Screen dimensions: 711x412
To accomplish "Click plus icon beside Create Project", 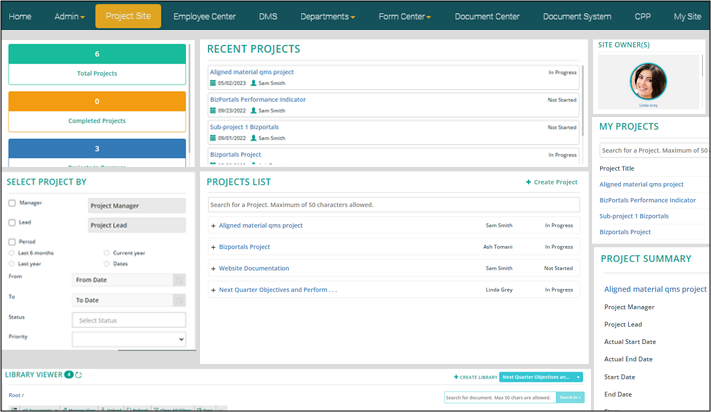I will [x=528, y=182].
